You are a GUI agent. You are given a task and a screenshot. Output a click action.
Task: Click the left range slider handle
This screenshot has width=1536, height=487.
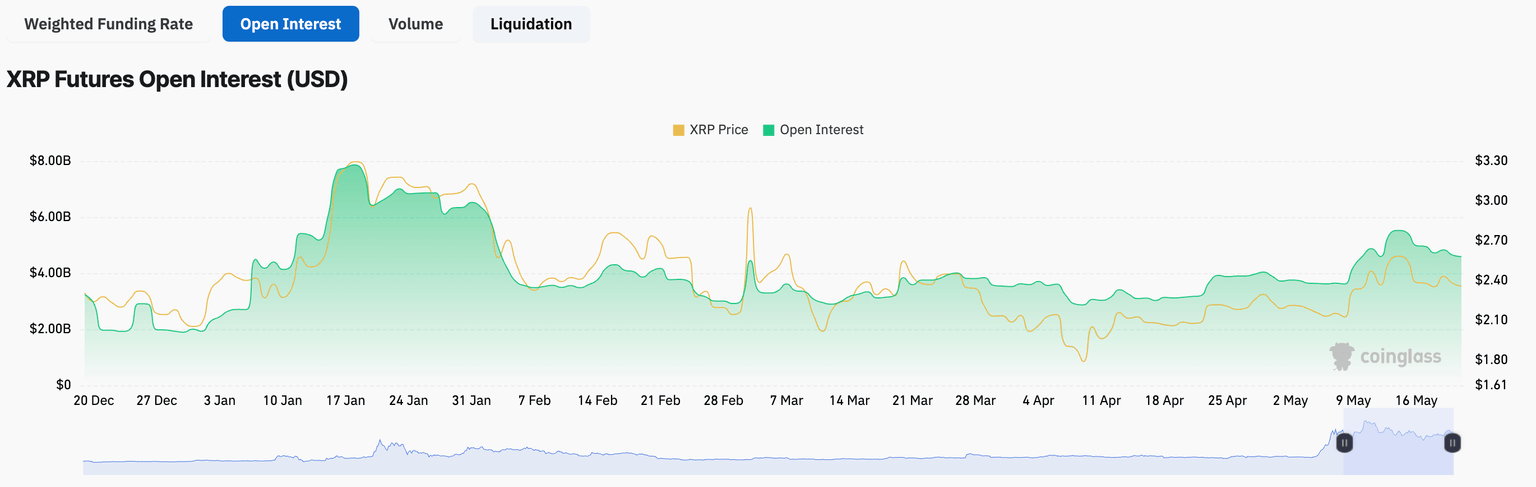[1345, 442]
